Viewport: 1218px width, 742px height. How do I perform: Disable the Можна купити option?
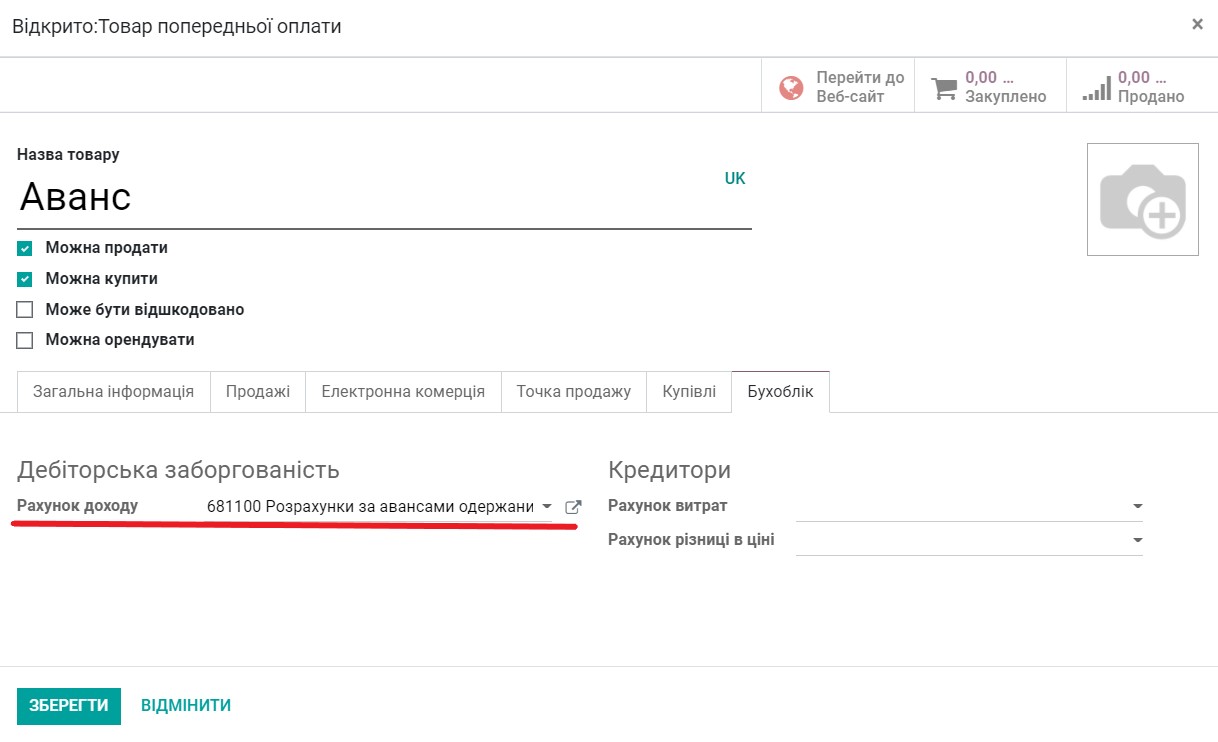25,278
